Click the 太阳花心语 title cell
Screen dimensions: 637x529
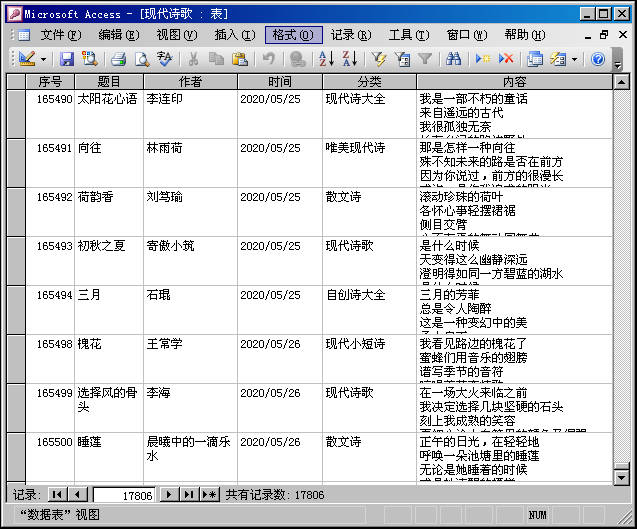tap(109, 114)
